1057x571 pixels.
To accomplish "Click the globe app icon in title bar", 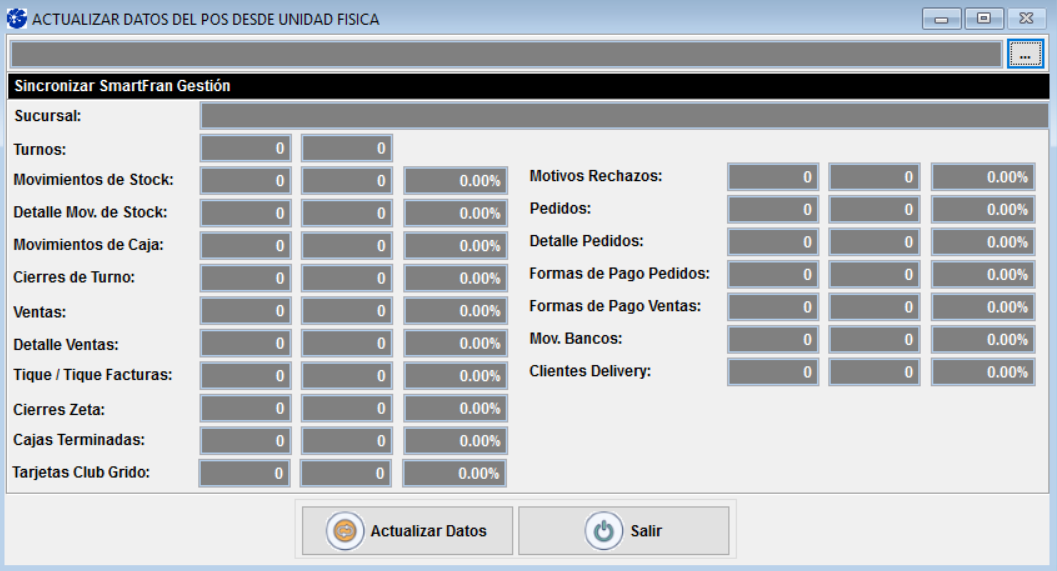I will point(17,19).
